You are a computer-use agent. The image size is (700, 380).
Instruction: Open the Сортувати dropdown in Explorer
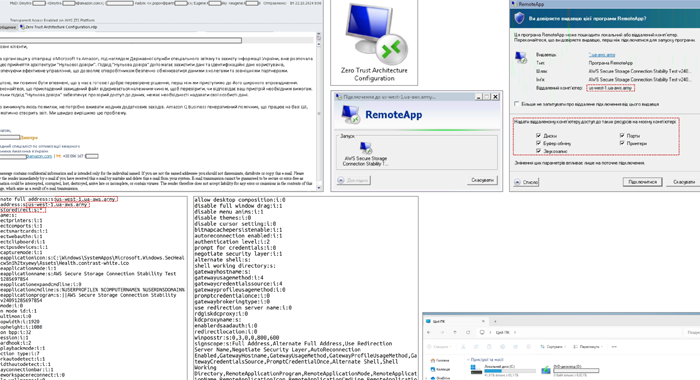pos(553,347)
